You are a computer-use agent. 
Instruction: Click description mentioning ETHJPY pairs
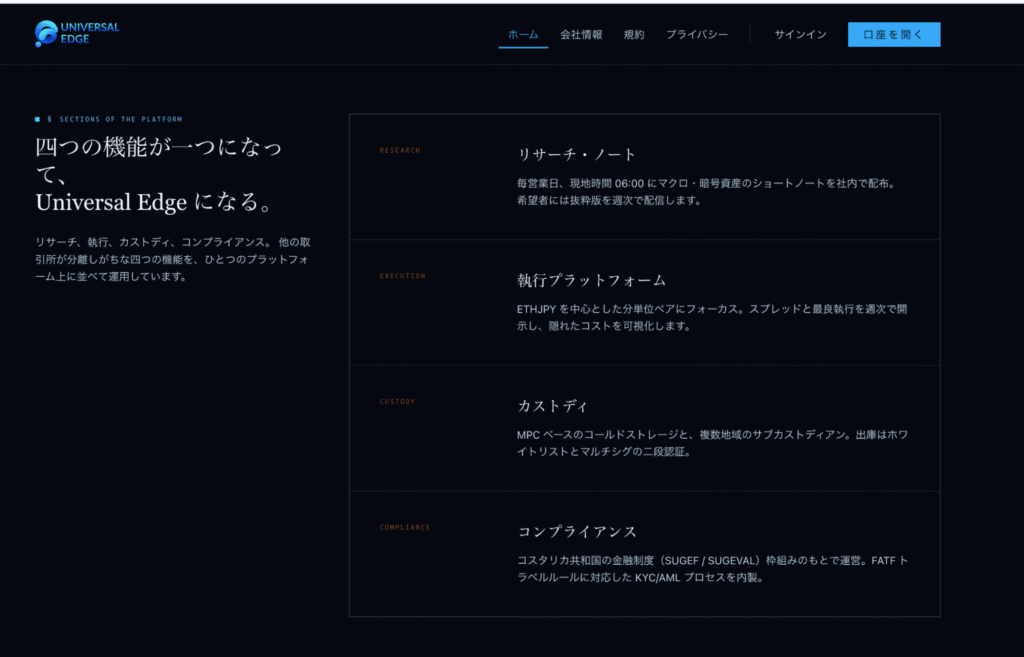pos(712,317)
